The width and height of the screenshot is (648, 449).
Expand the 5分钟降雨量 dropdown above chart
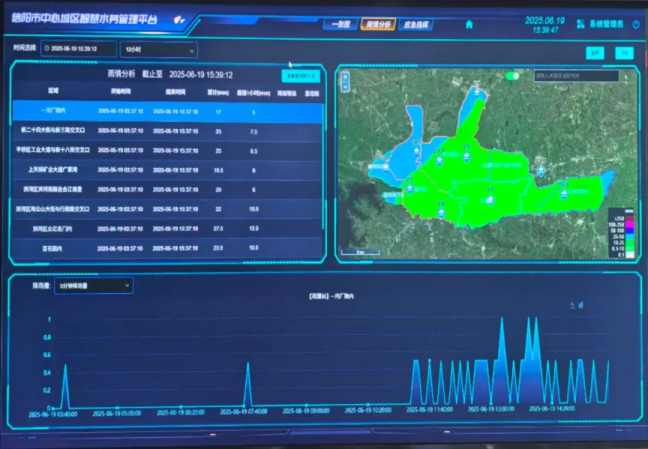point(92,286)
